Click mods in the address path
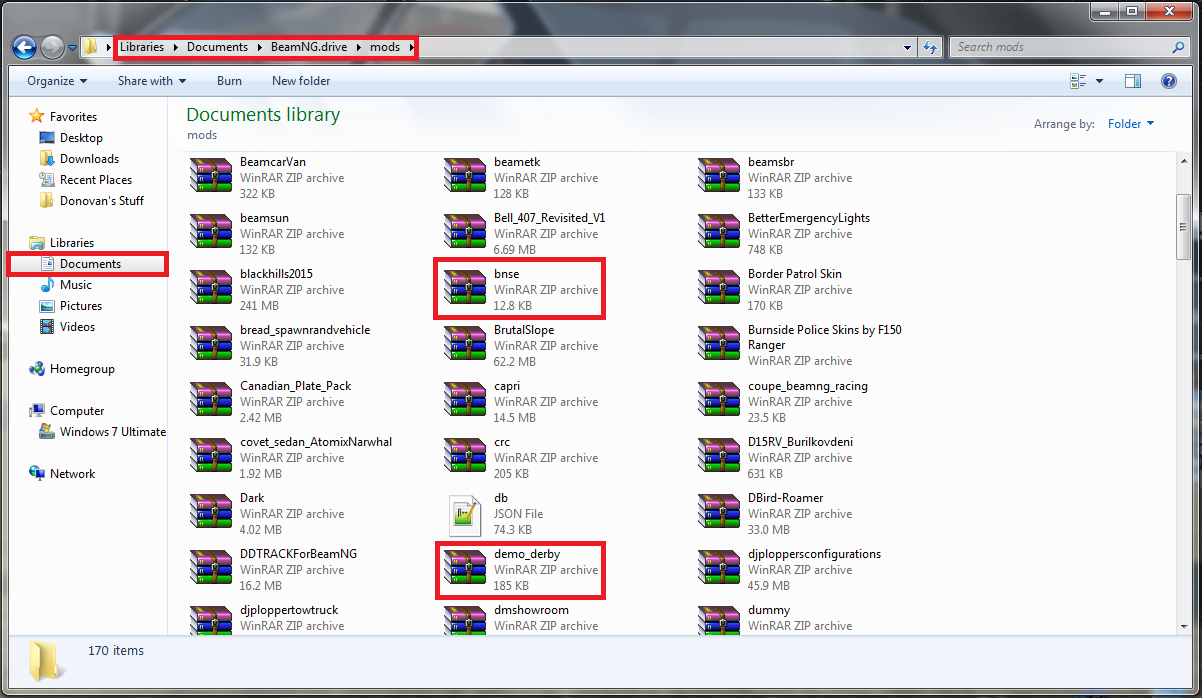 tap(385, 47)
